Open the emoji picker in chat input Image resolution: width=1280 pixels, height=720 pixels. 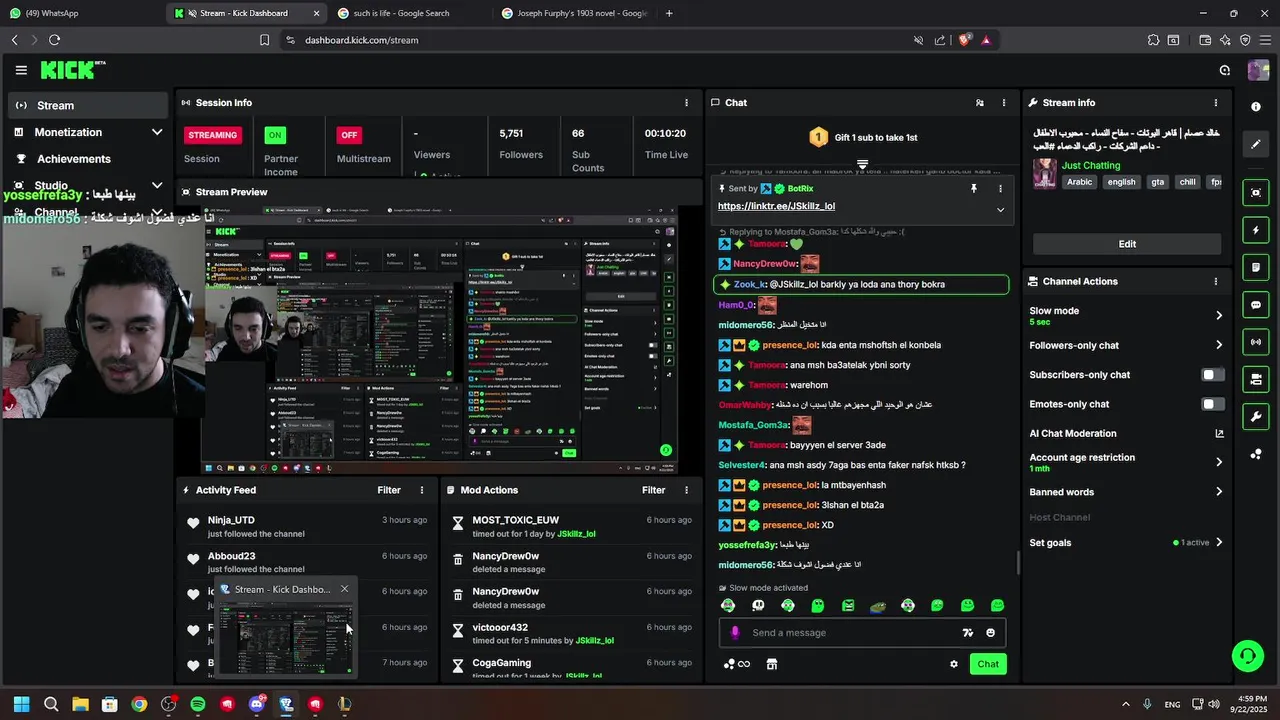[991, 633]
